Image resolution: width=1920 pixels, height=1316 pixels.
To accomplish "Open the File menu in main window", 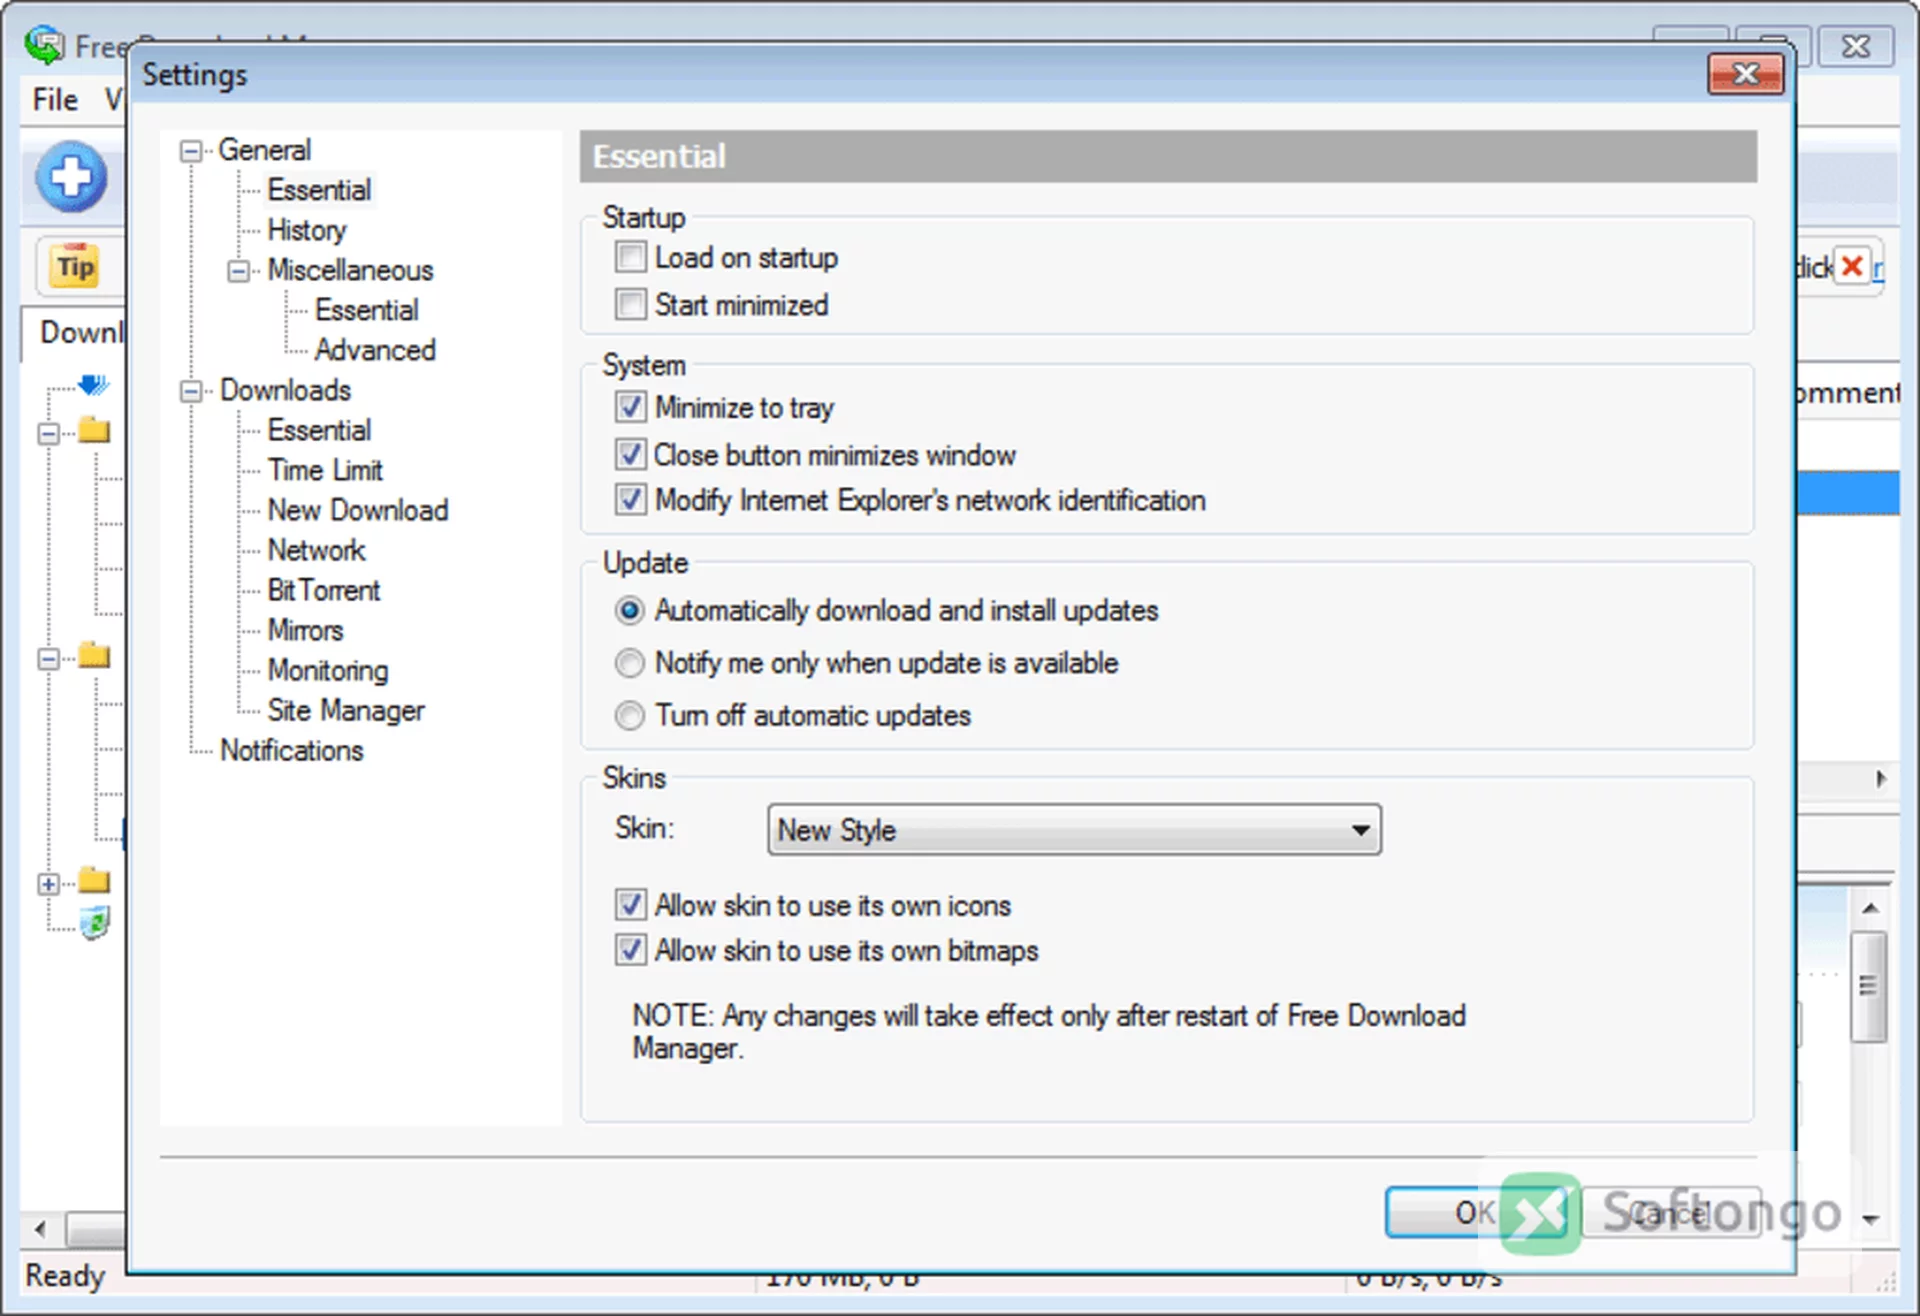I will (55, 99).
